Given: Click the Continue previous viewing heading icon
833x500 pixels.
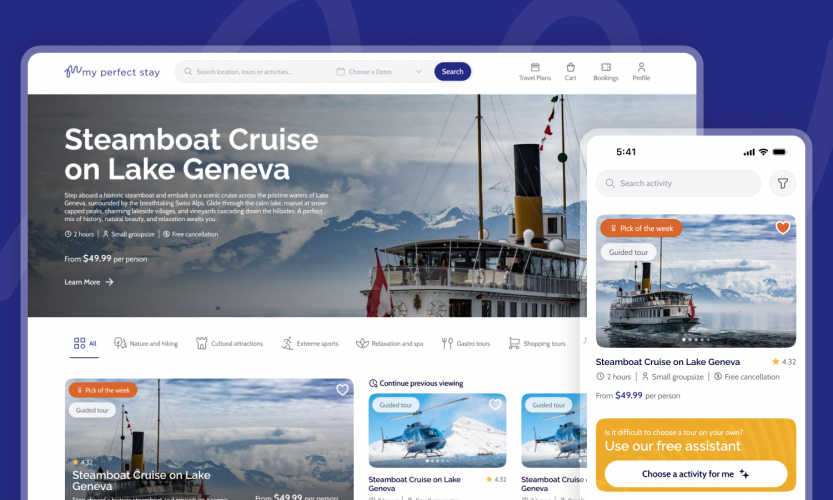Looking at the screenshot, I should click(x=373, y=383).
